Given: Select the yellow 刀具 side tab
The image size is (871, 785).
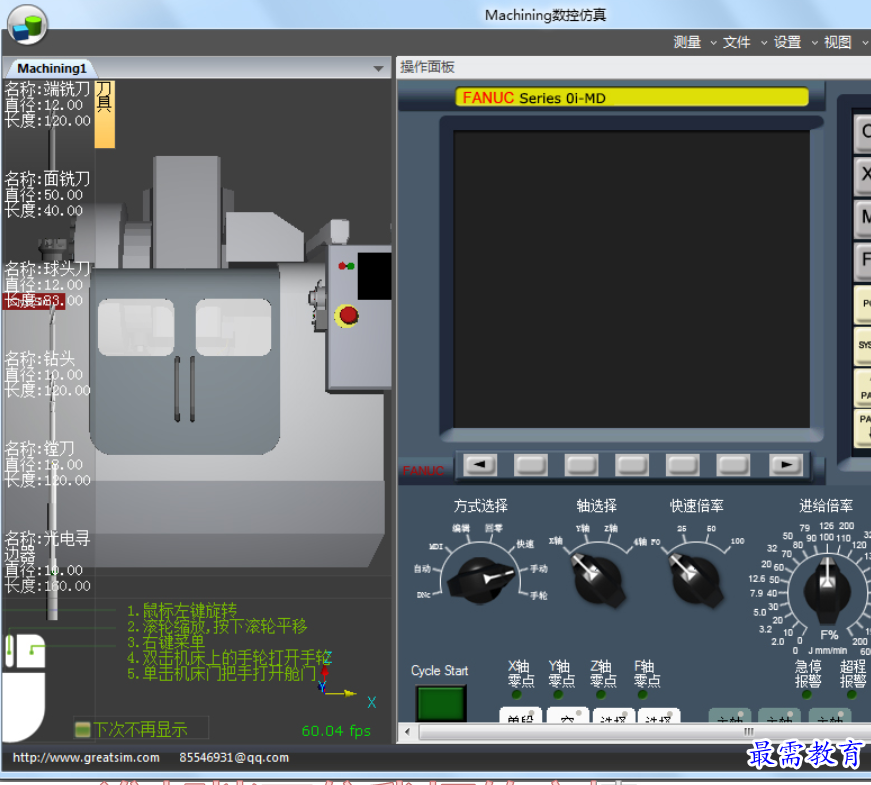Looking at the screenshot, I should (104, 114).
